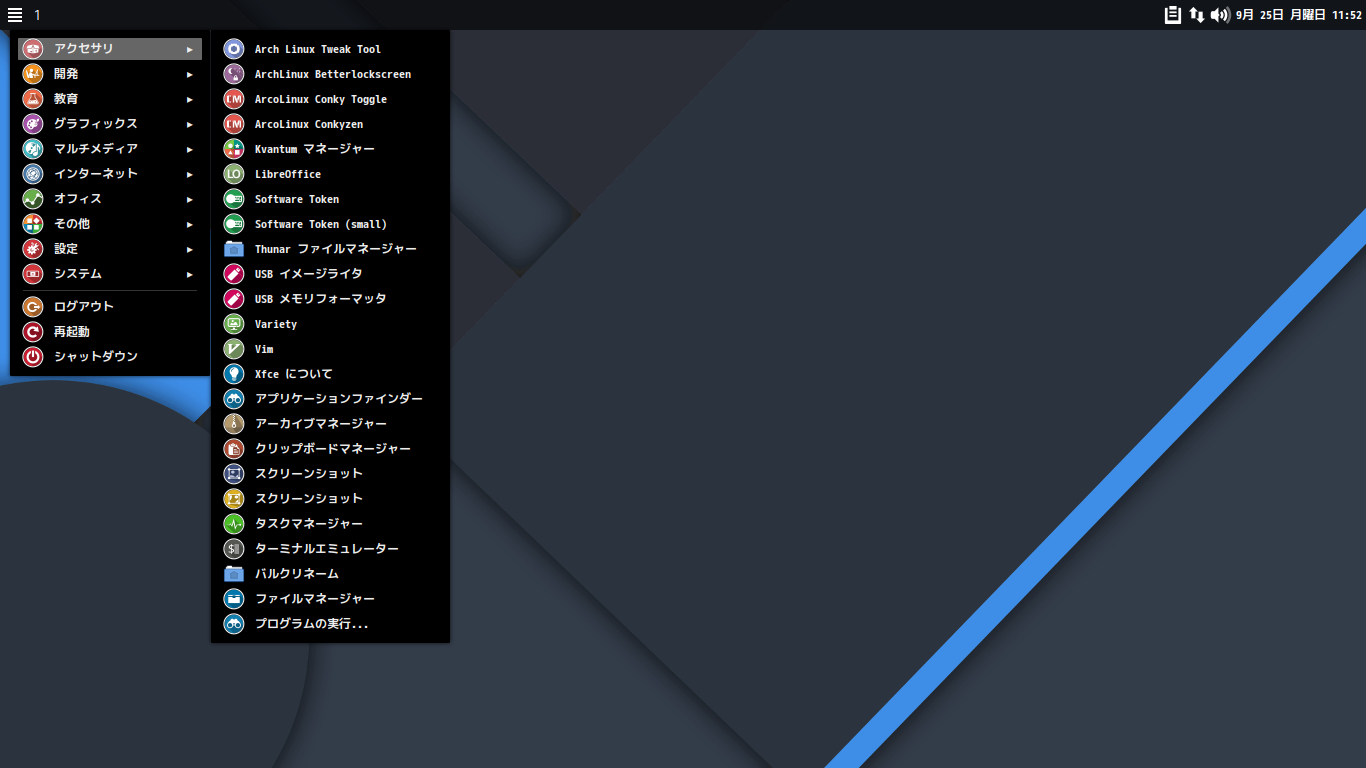Screen dimensions: 1366x768
Task: Open the 開発 category
Action: click(x=110, y=74)
